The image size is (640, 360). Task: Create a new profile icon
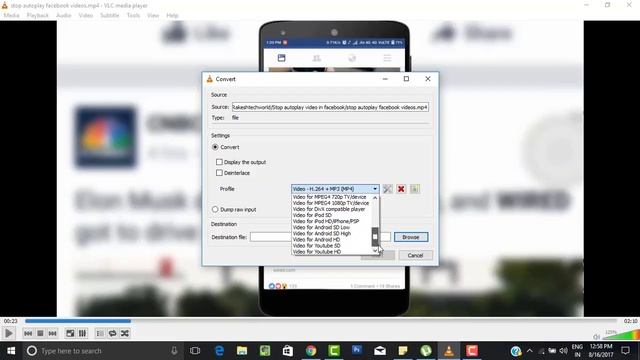pyautogui.click(x=415, y=189)
